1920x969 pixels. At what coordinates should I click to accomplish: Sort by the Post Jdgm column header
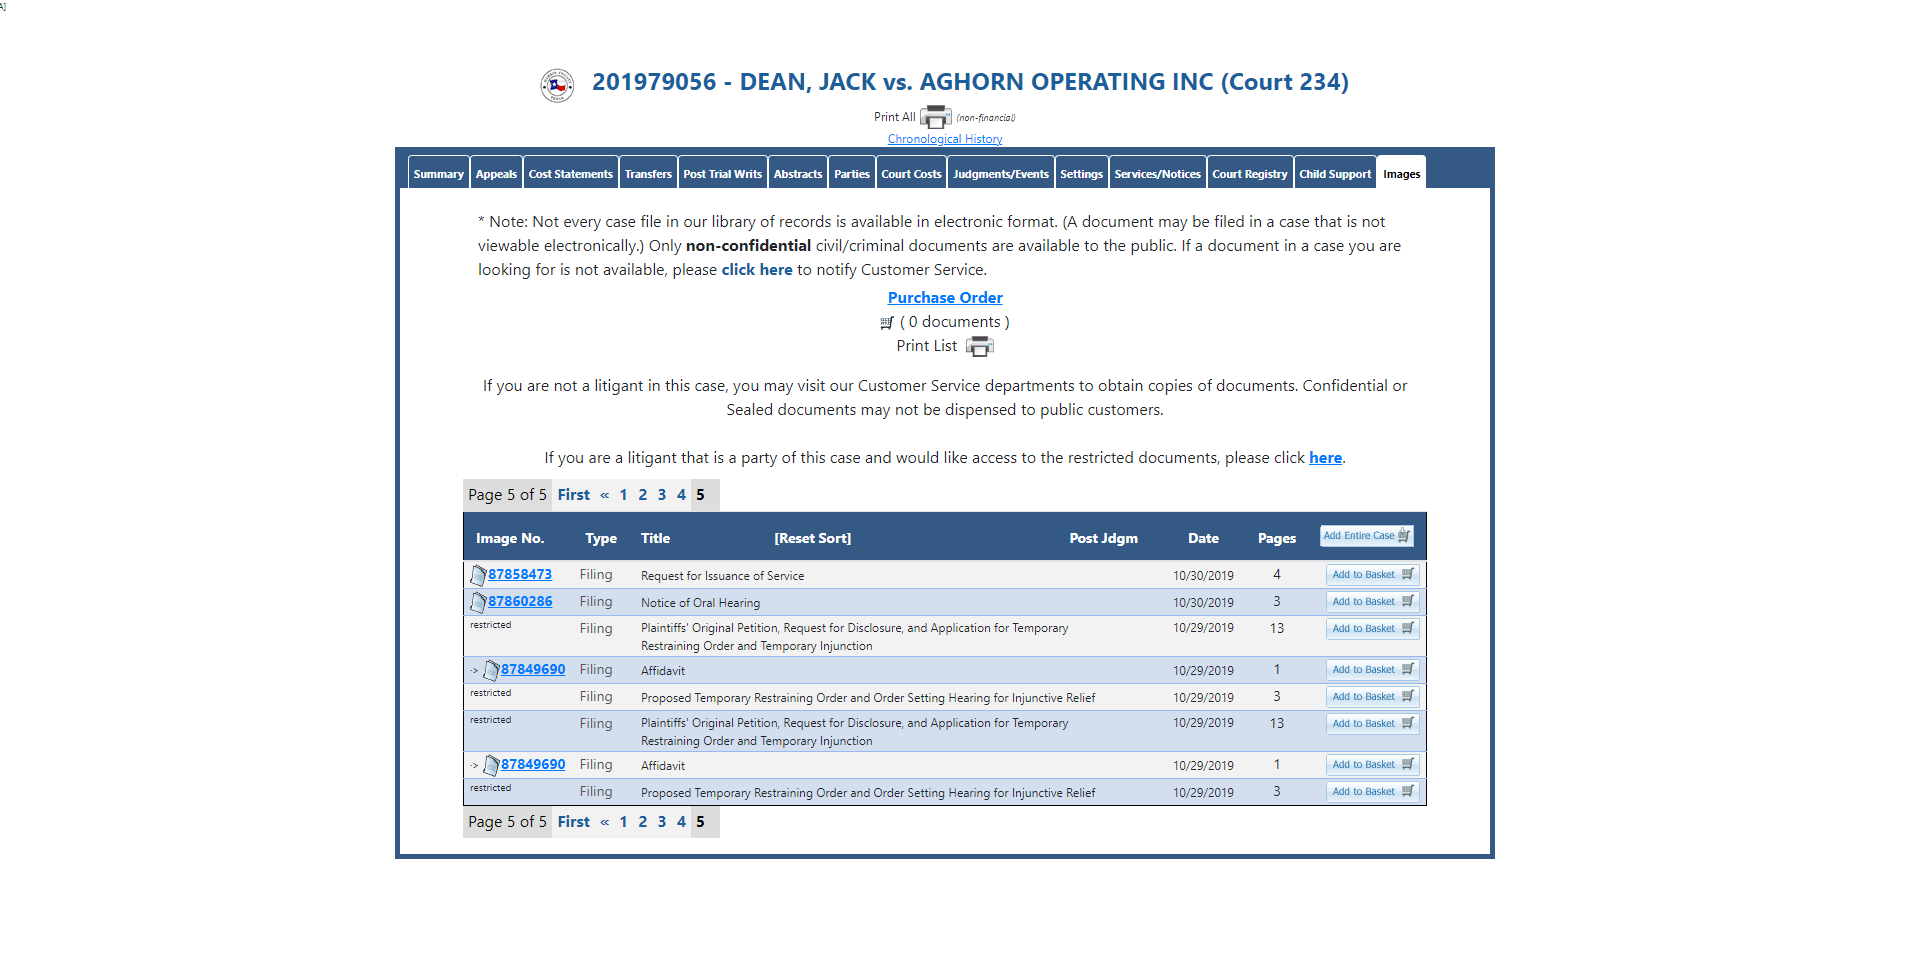(1104, 539)
